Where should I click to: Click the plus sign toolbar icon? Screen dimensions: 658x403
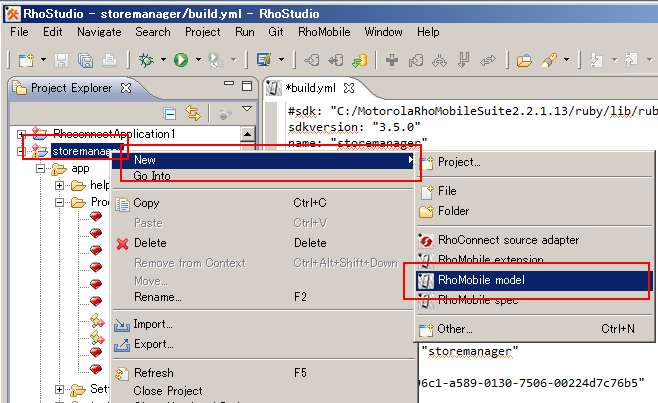click(x=392, y=60)
